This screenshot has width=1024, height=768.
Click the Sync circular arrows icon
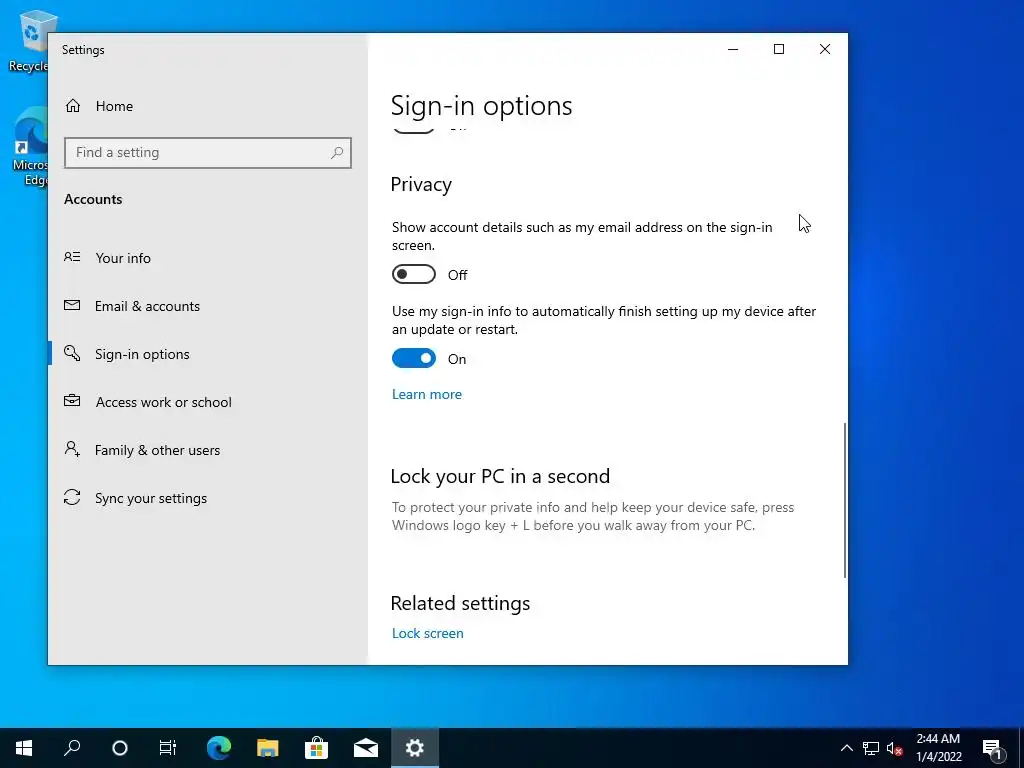click(x=72, y=498)
